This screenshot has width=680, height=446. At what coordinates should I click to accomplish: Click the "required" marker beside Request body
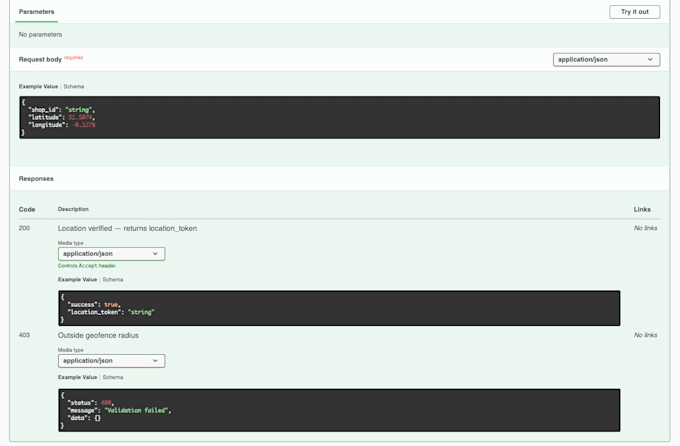tap(74, 57)
